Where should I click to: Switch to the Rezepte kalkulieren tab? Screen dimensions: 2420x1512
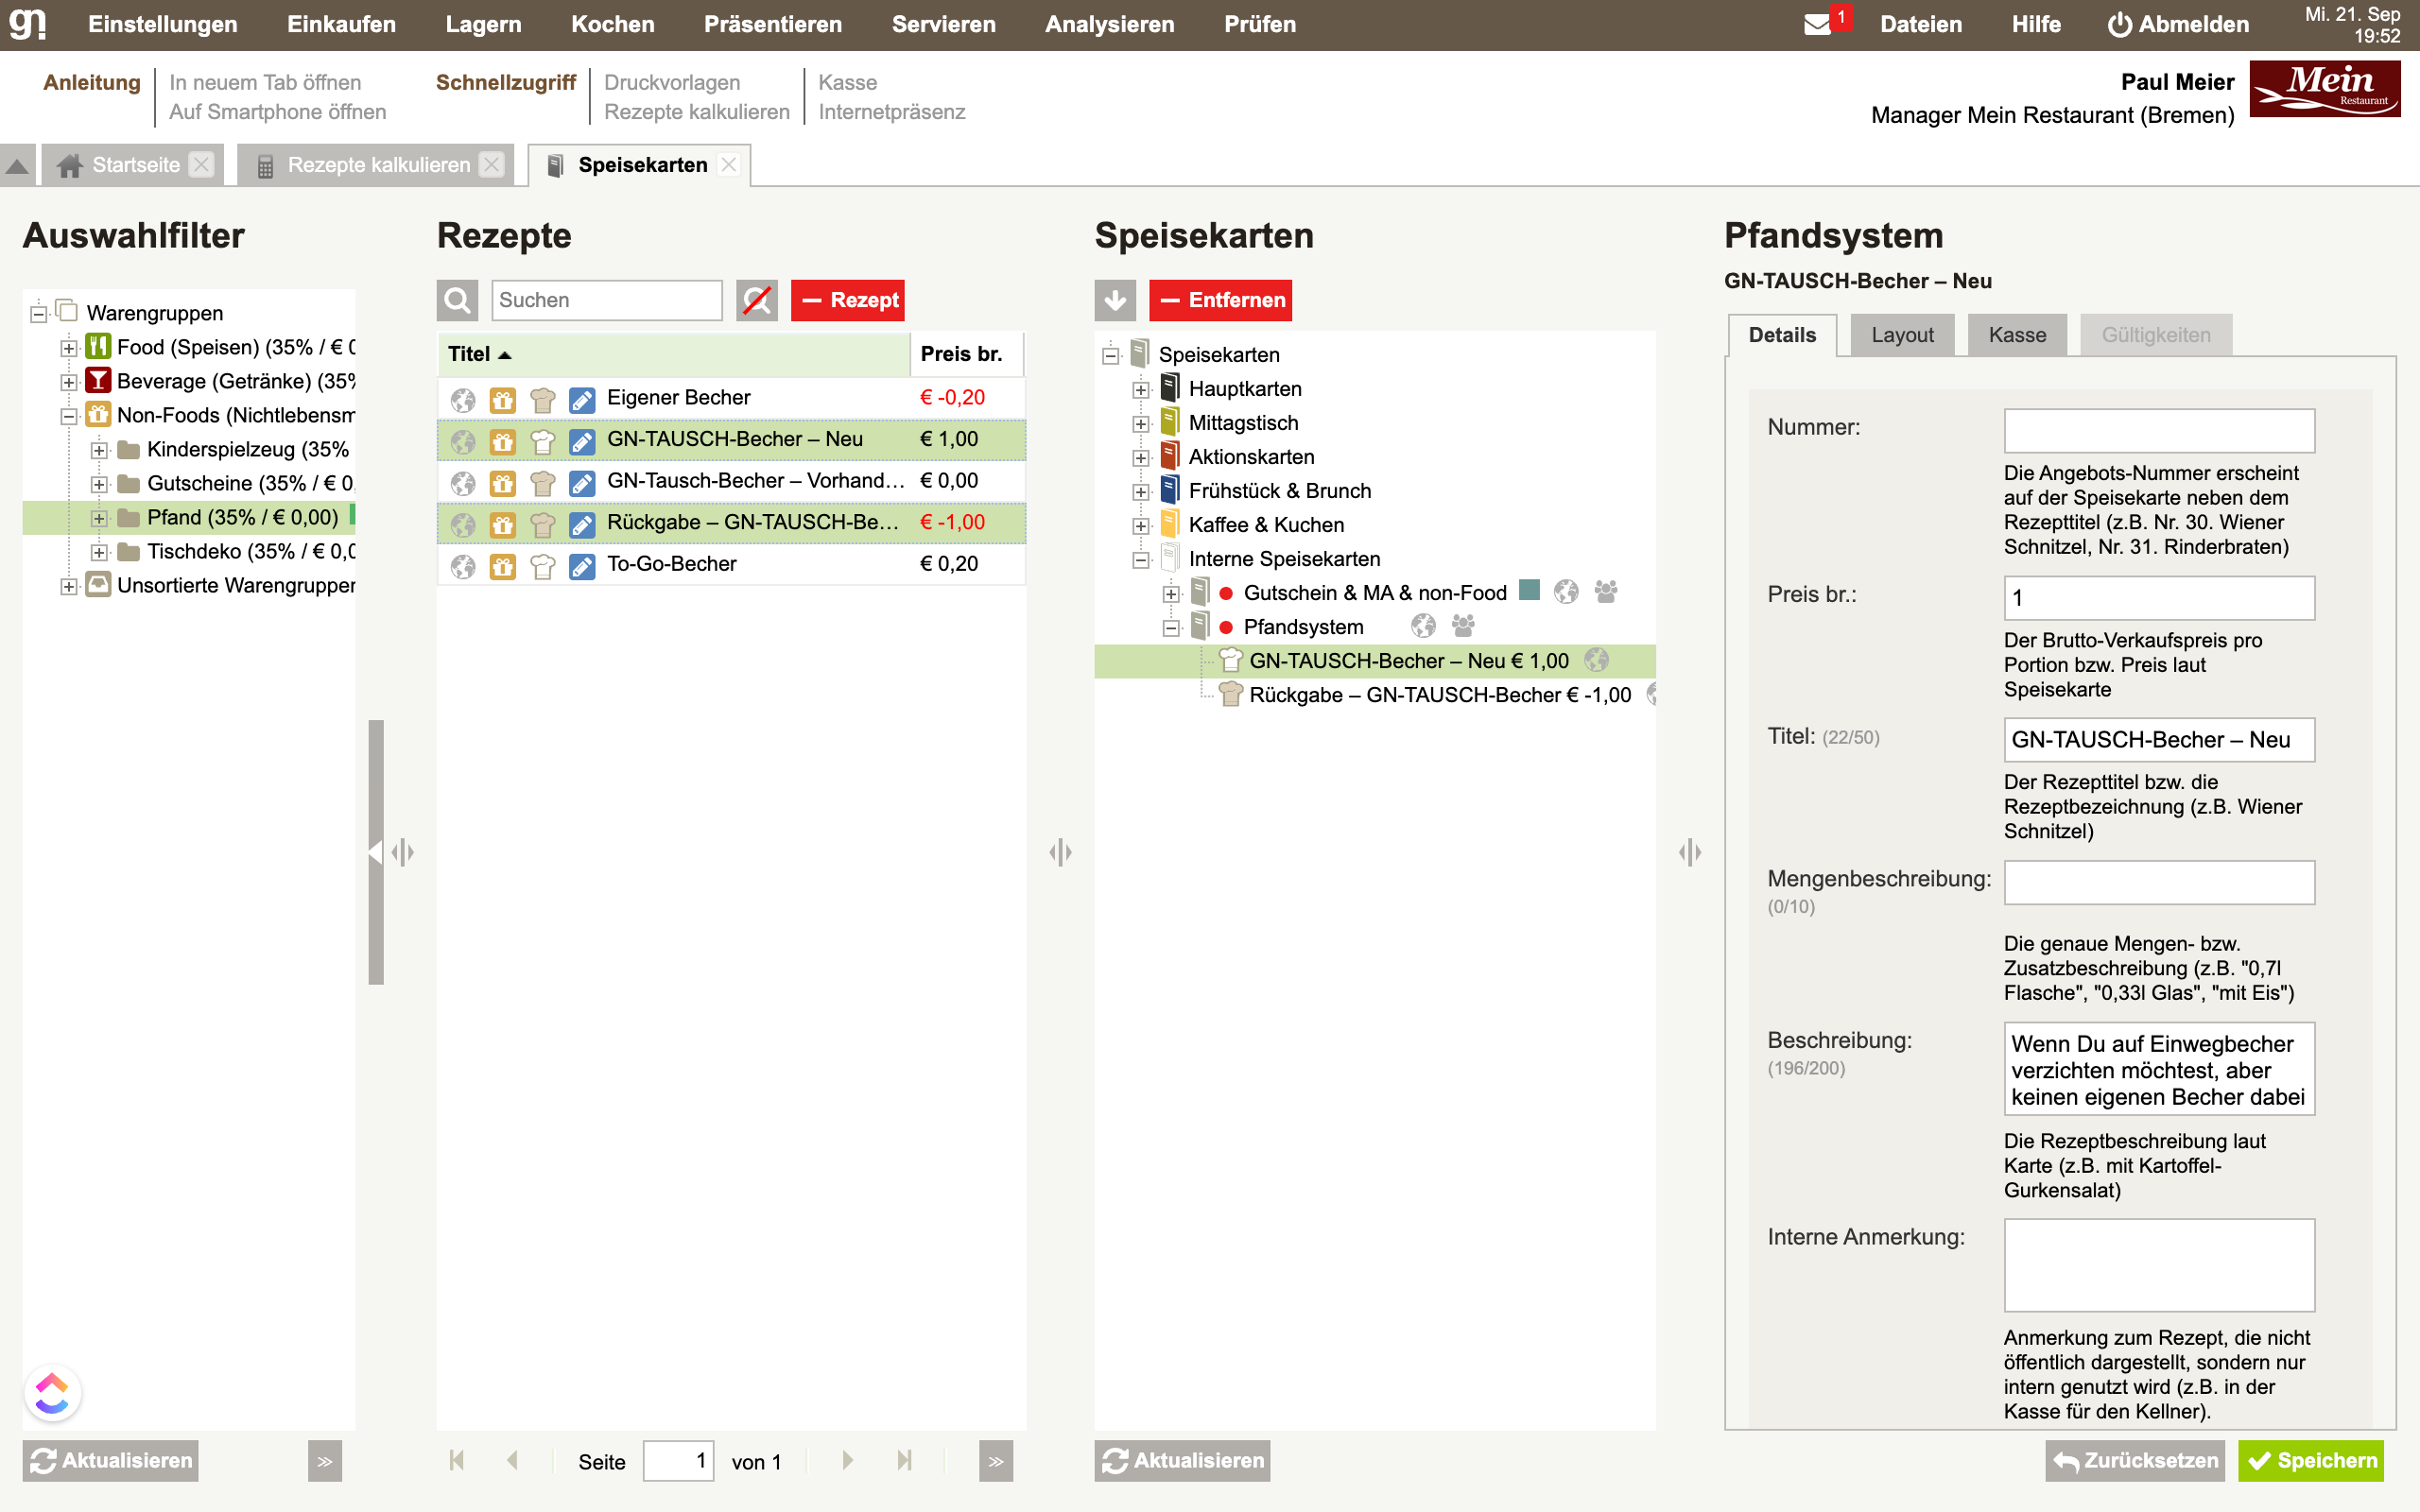[x=378, y=165]
